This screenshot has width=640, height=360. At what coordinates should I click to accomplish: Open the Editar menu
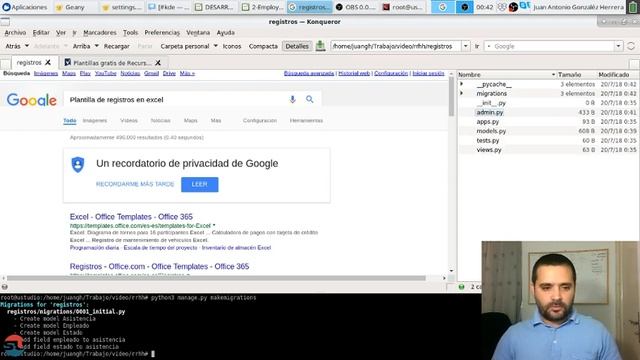(41, 33)
